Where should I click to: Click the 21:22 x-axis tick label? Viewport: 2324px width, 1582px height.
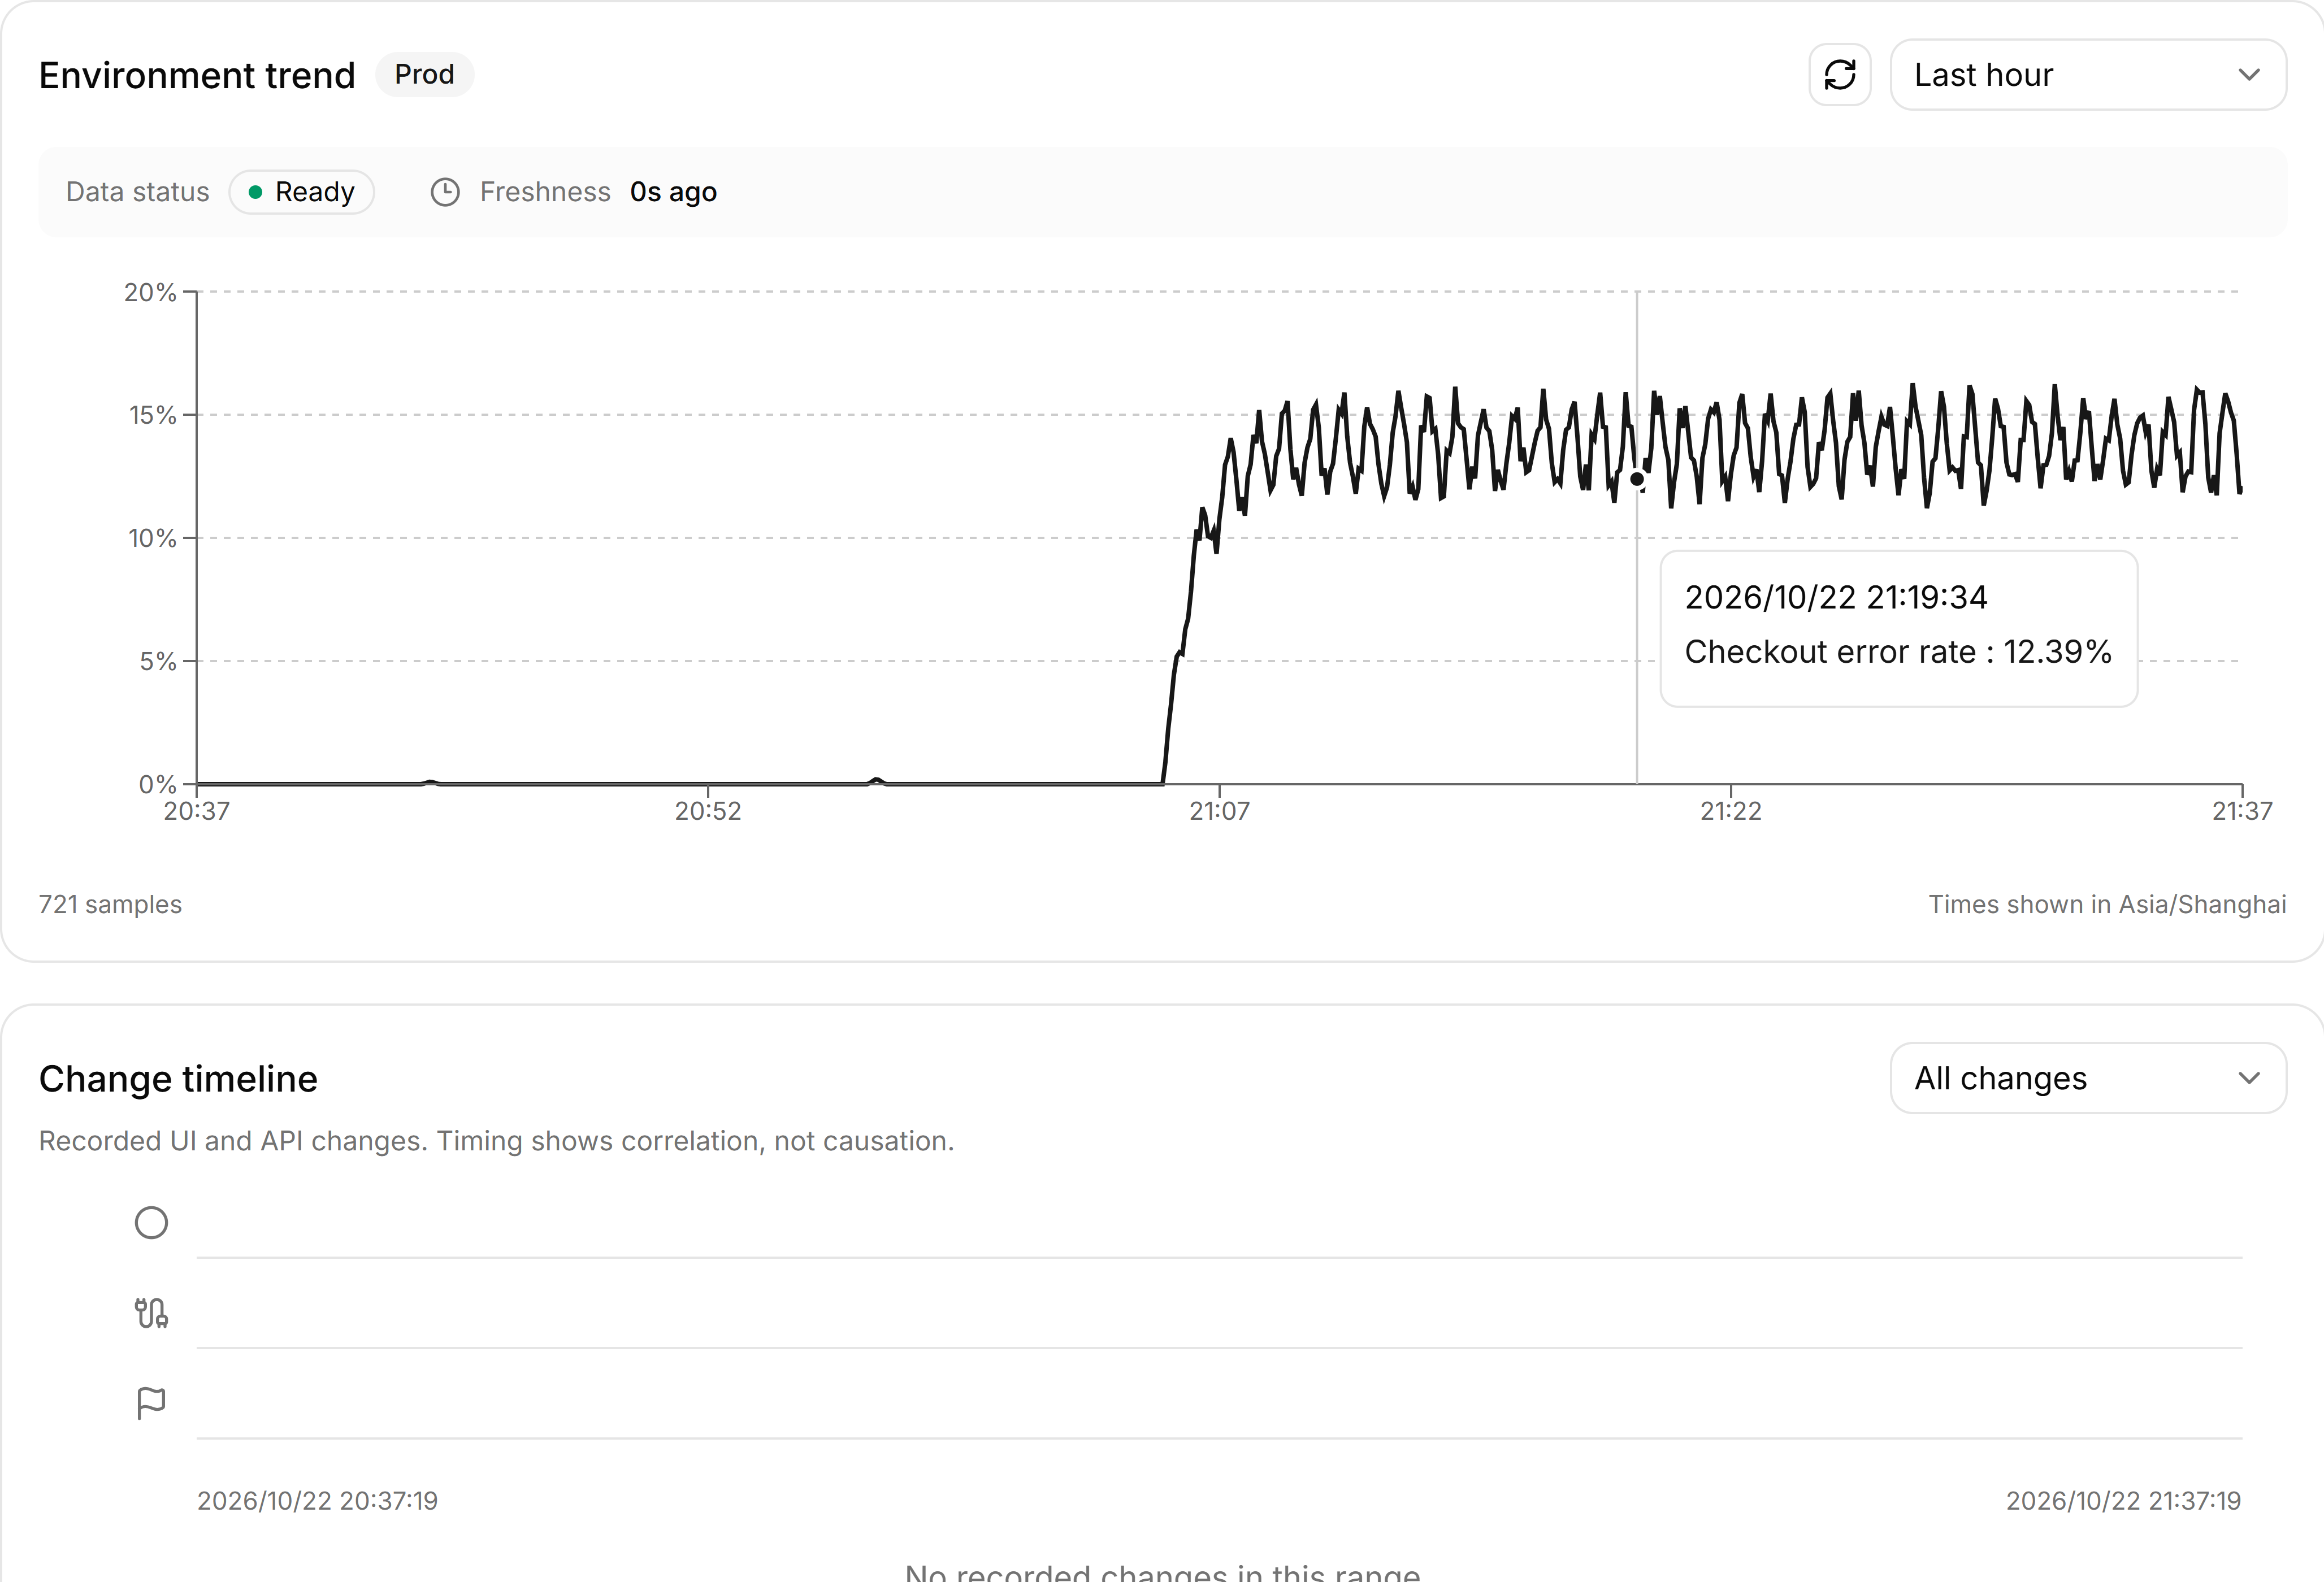(1731, 811)
